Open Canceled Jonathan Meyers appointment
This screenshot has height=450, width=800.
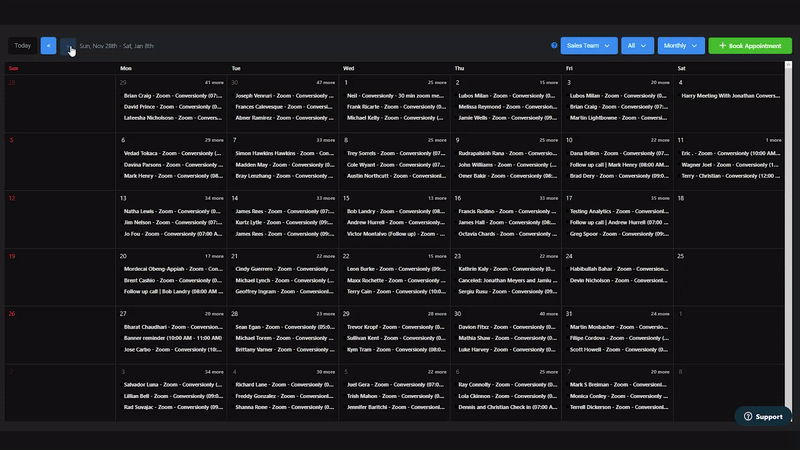click(x=506, y=281)
